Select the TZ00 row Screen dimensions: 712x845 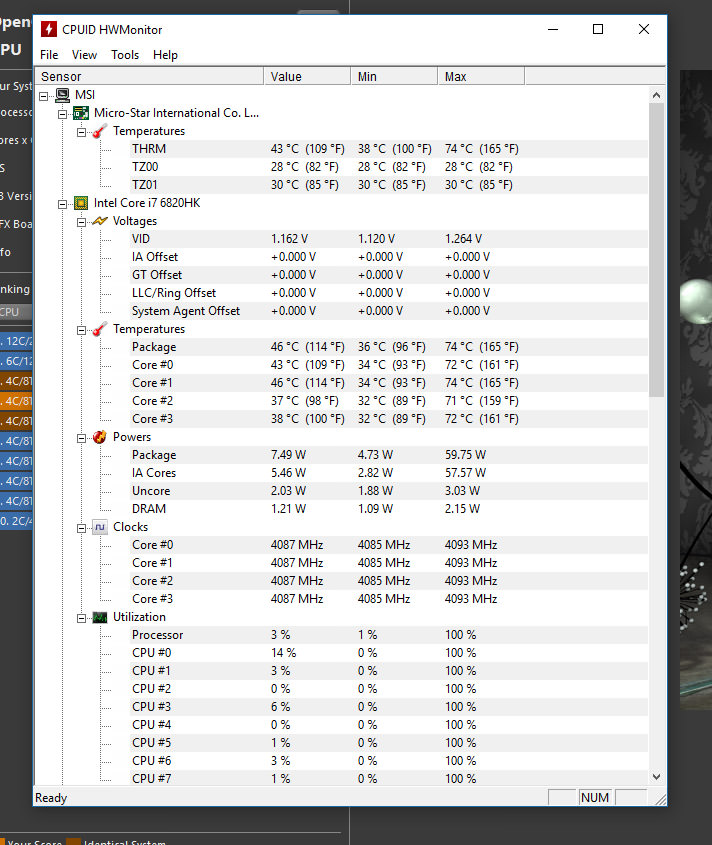point(388,167)
